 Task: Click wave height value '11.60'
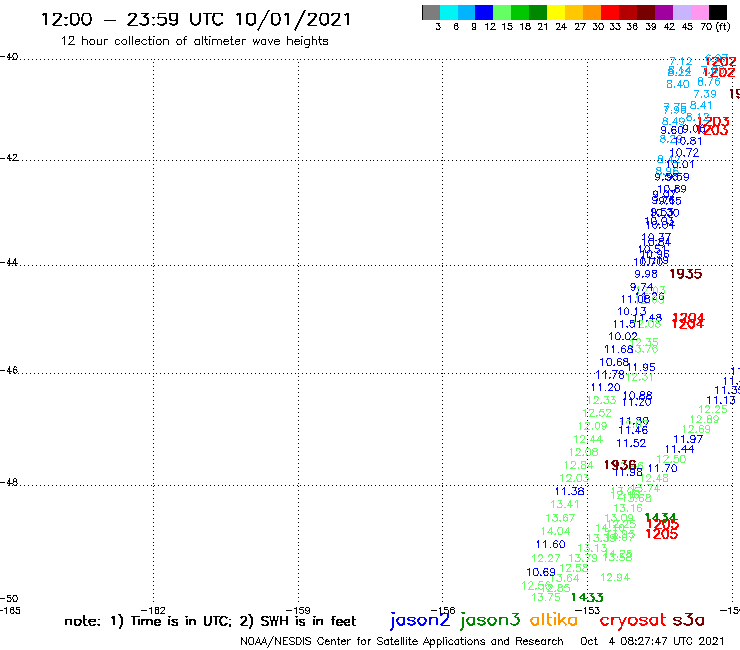[550, 544]
